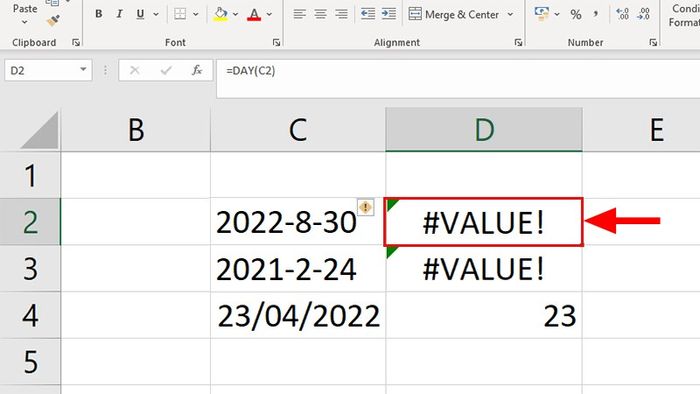Apply yellow fill color bucket
The height and width of the screenshot is (394, 700).
point(220,14)
